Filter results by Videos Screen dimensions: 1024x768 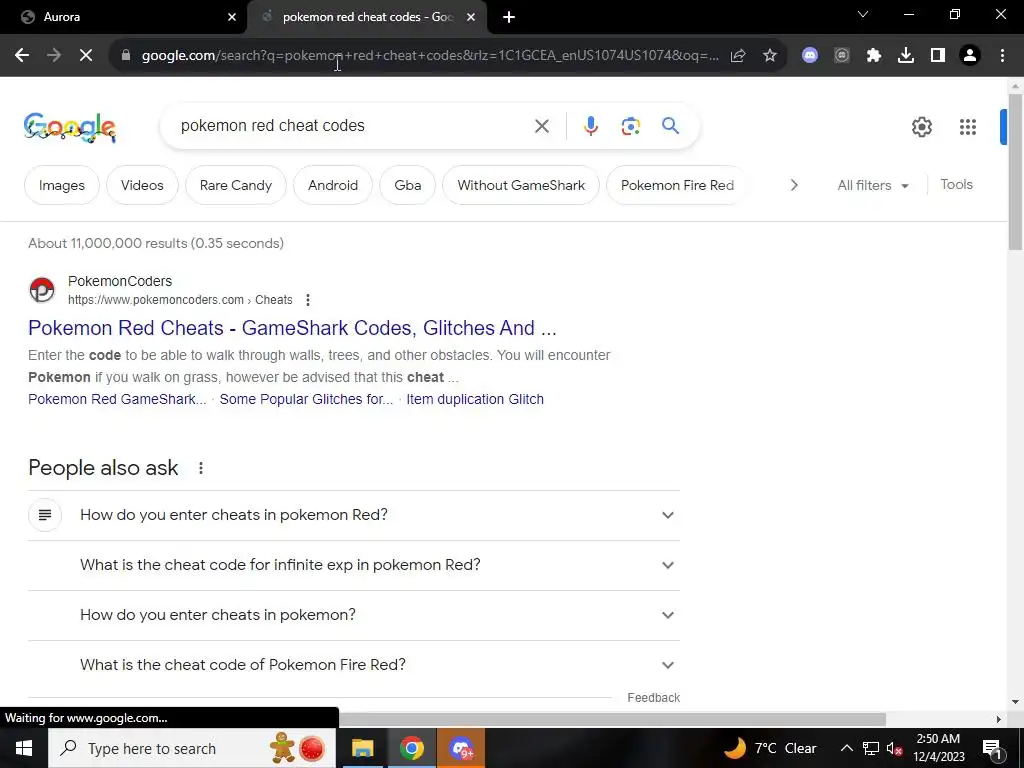click(142, 185)
